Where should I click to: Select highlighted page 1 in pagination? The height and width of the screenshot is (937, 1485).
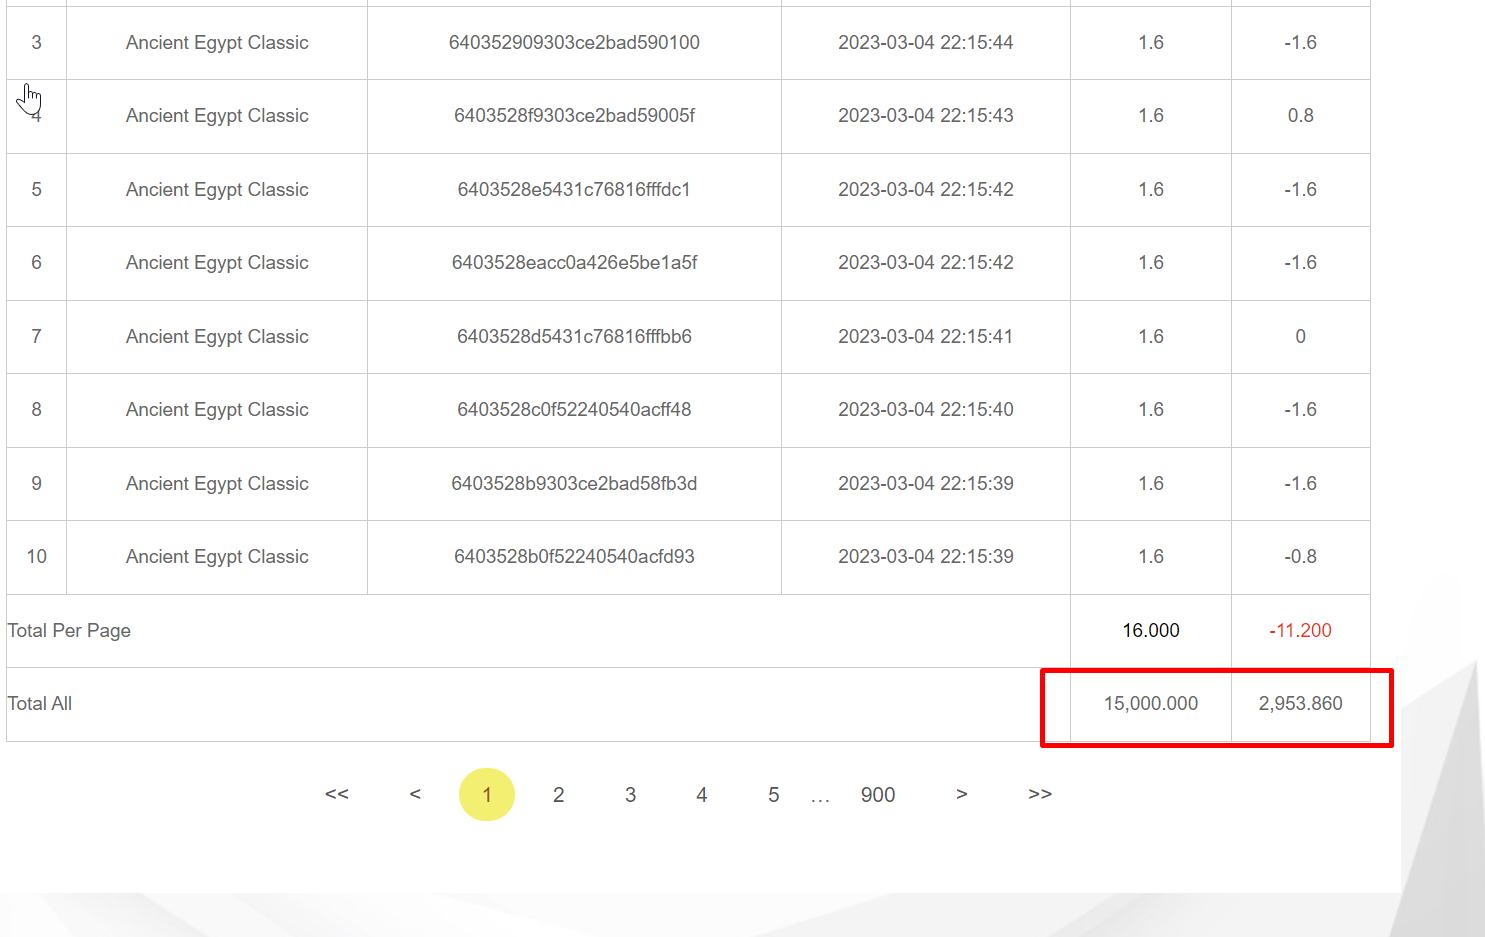tap(487, 795)
